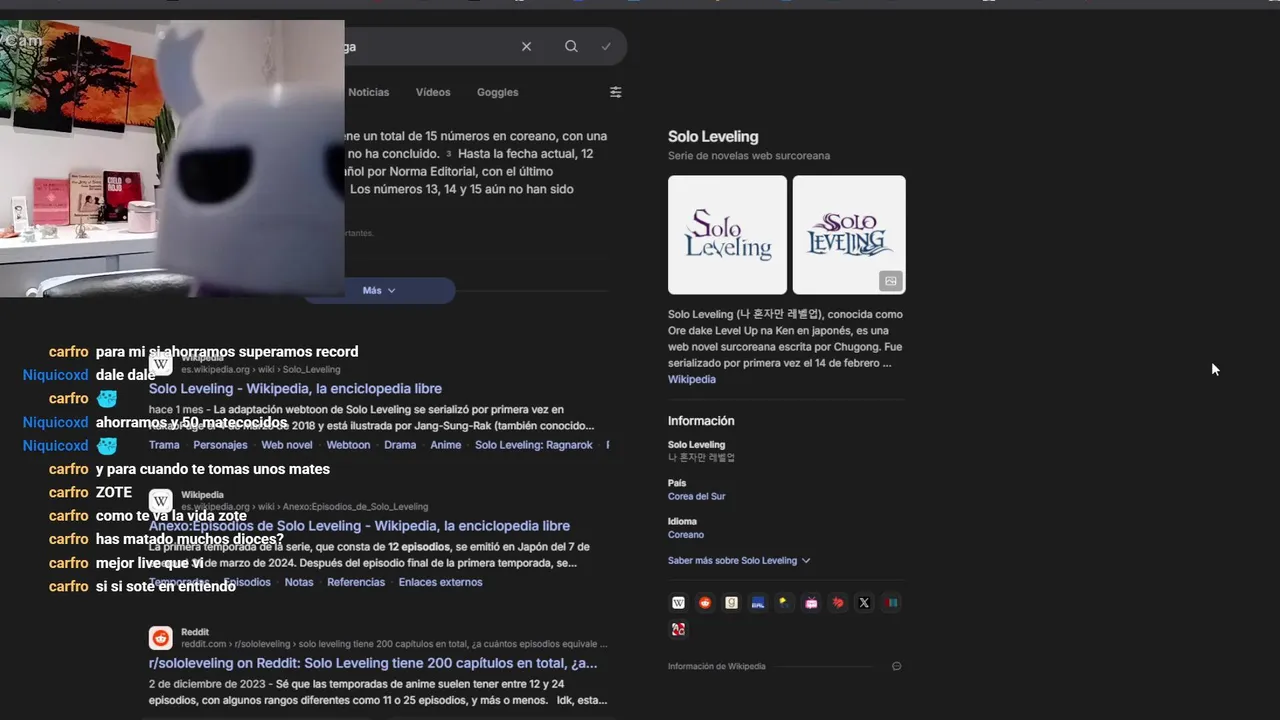Open 'Anexo:Episodios de Solo Leveling' result
The height and width of the screenshot is (720, 1280).
[359, 526]
